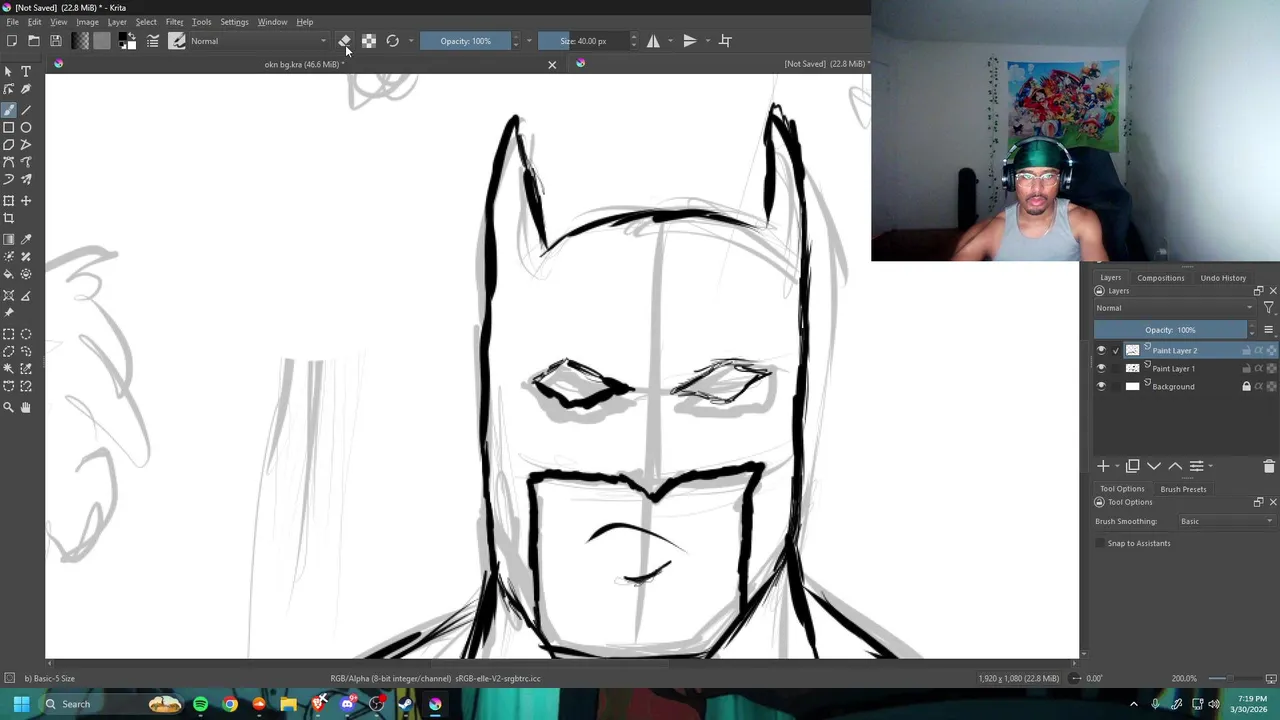
Task: Select the Pan hand tool
Action: [x=26, y=407]
